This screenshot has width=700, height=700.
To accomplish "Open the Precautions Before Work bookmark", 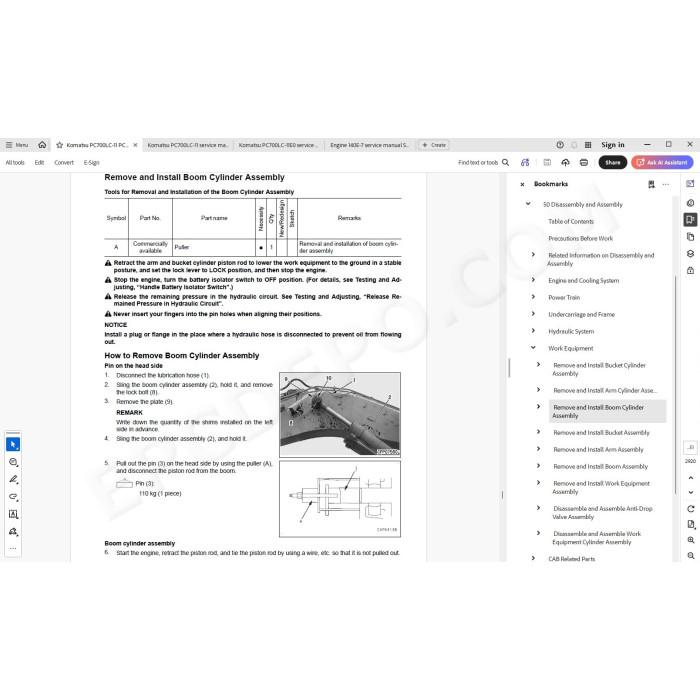I will 580,238.
